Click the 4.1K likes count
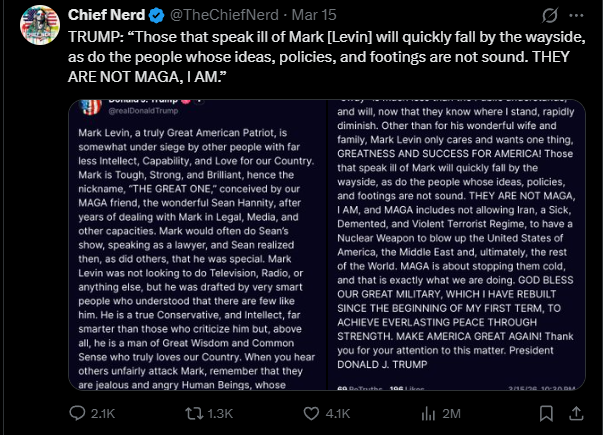603x435 pixels. point(338,413)
